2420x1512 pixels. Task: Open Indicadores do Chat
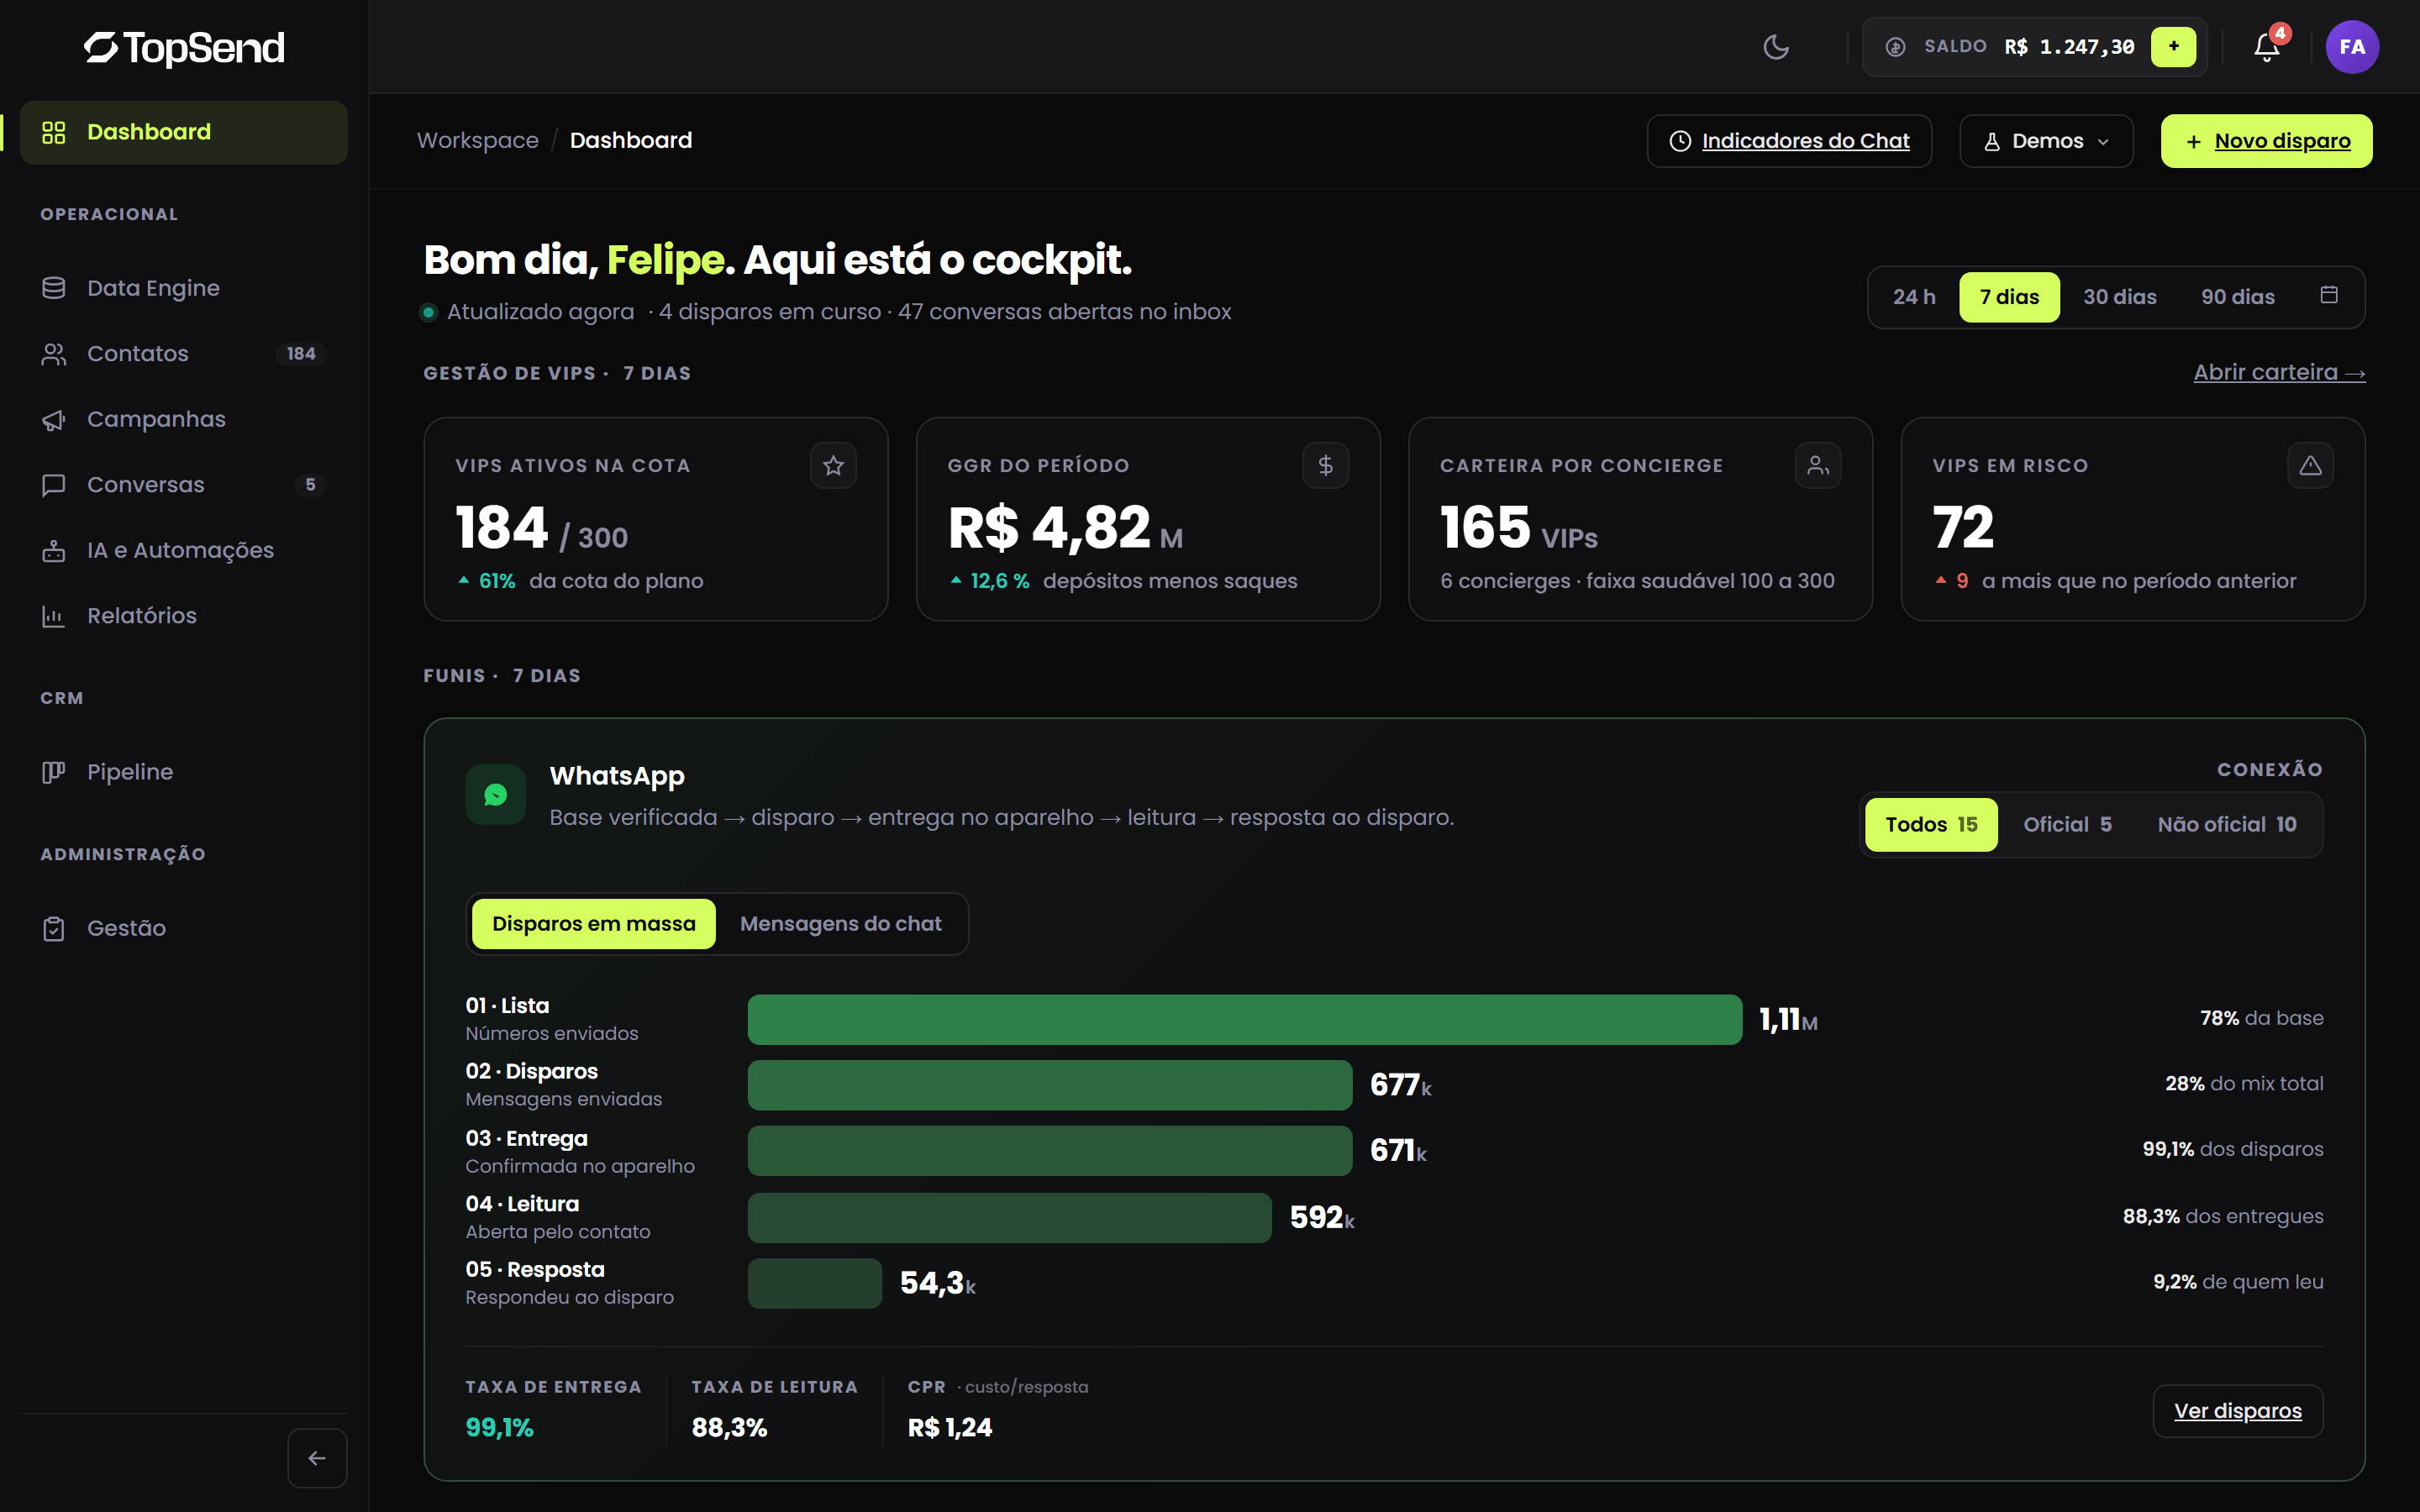[1790, 141]
